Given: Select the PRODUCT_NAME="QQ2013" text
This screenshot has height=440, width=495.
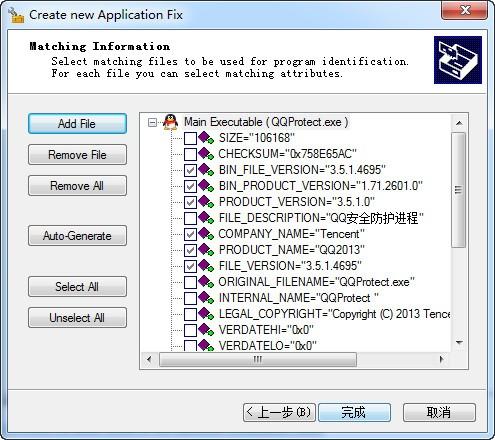Looking at the screenshot, I should tap(292, 250).
